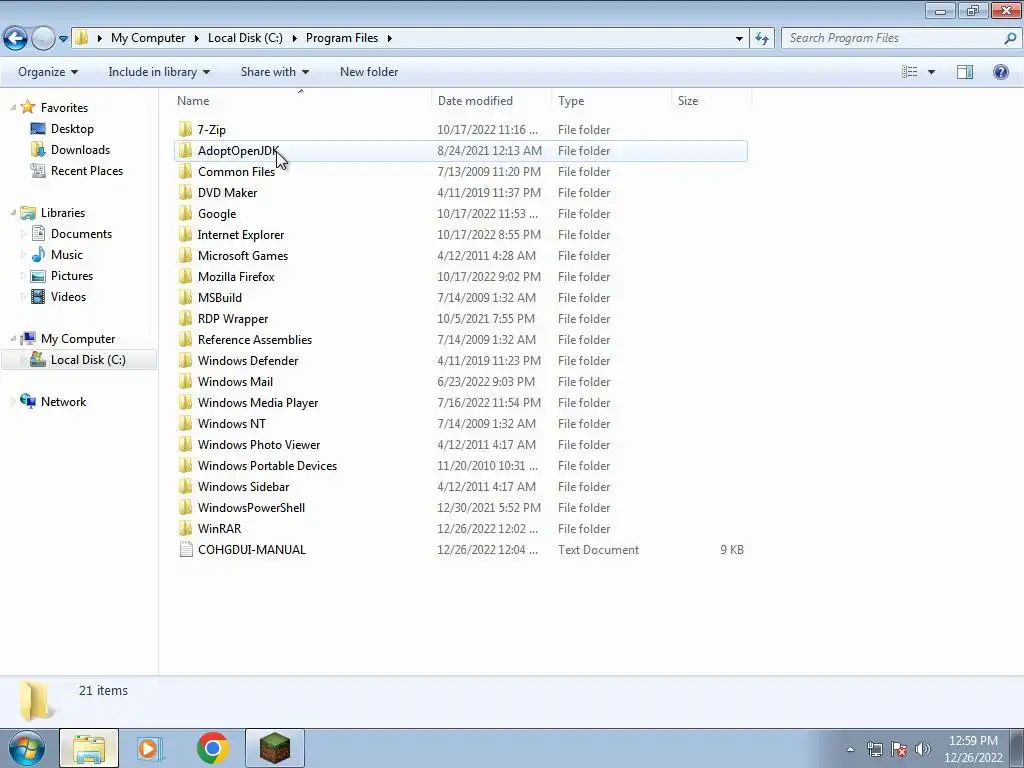This screenshot has width=1024, height=768.
Task: Toggle the preview pane button
Action: tap(965, 72)
